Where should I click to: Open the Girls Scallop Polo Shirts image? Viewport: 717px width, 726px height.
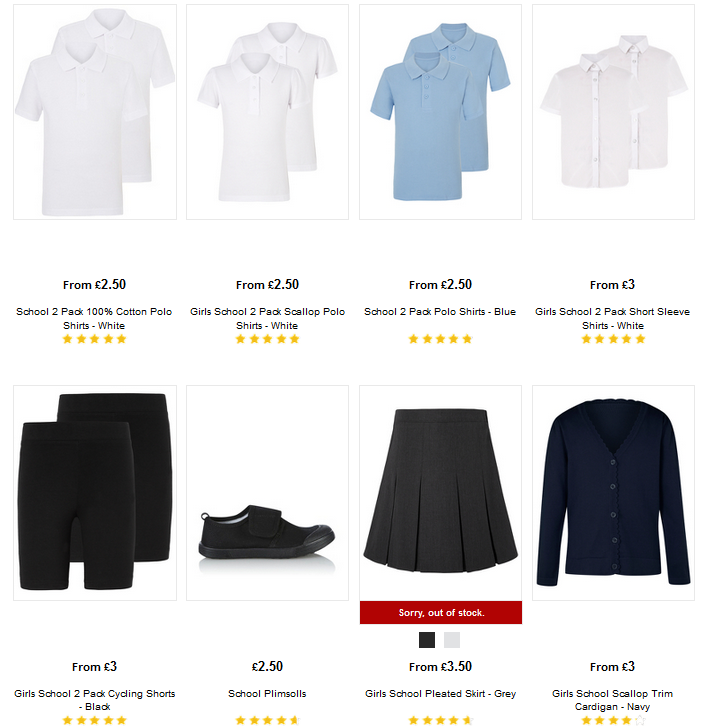pyautogui.click(x=268, y=112)
